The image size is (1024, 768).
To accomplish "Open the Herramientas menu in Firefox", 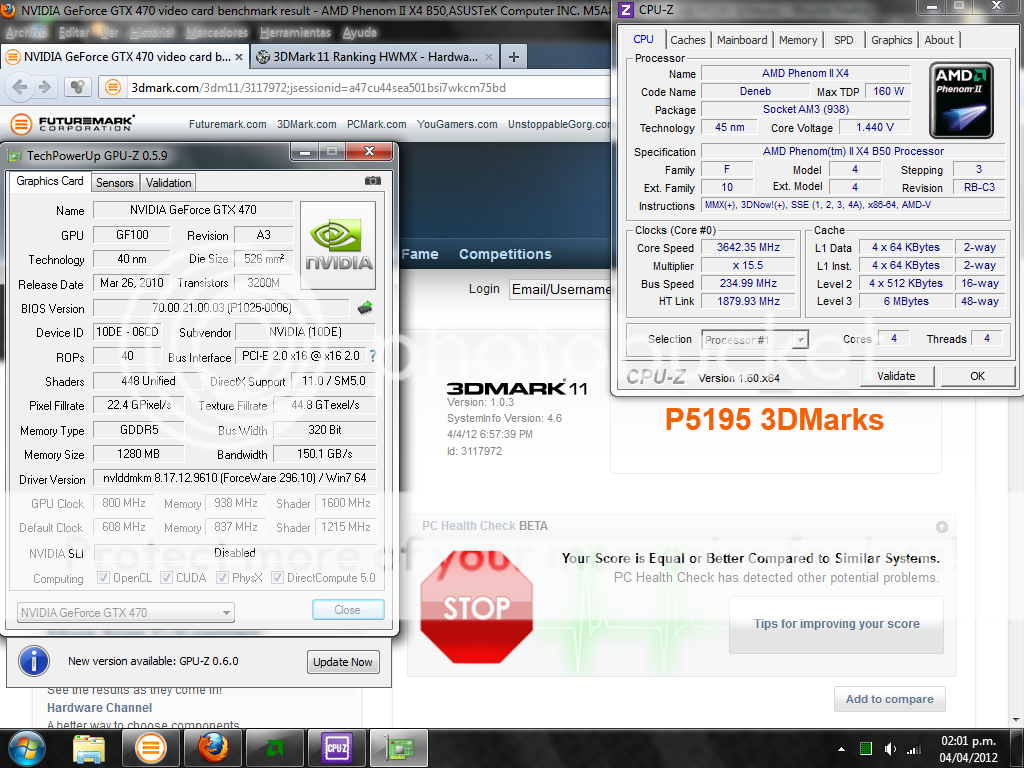I will [295, 33].
